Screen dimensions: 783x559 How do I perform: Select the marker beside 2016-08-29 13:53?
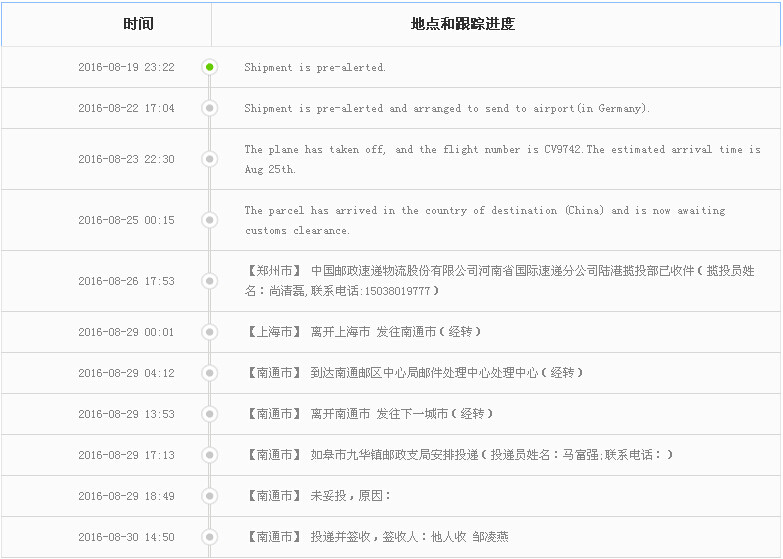click(x=210, y=414)
